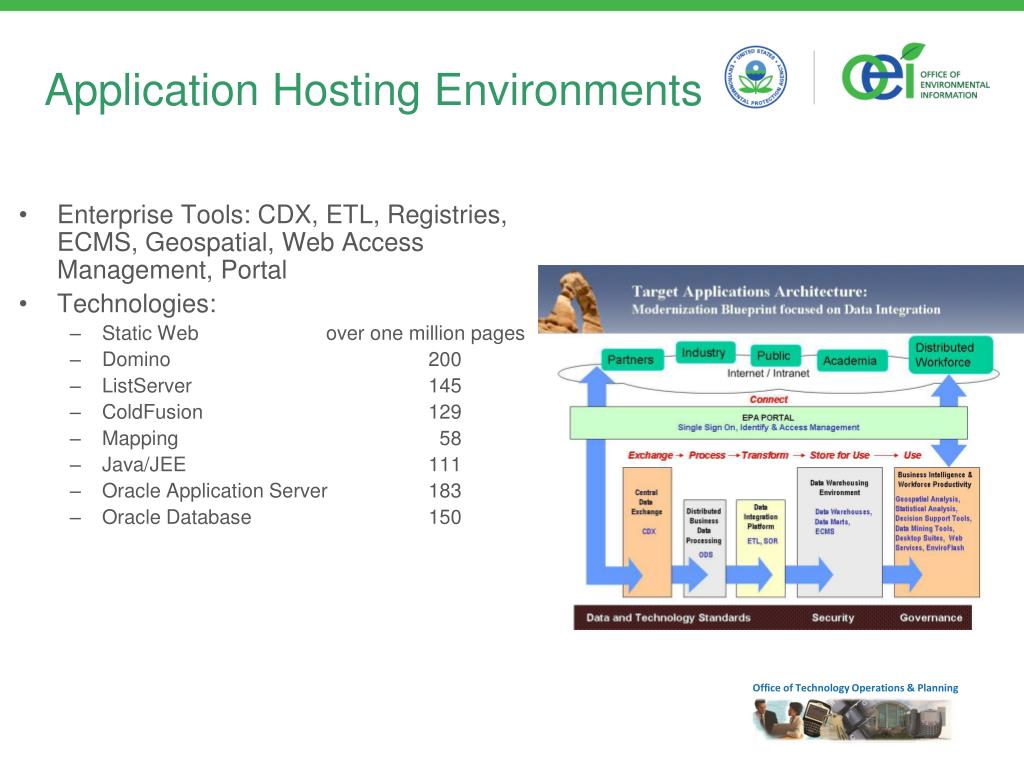This screenshot has width=1024, height=768.
Task: Select the 'Oracle Database' row
Action: click(176, 517)
